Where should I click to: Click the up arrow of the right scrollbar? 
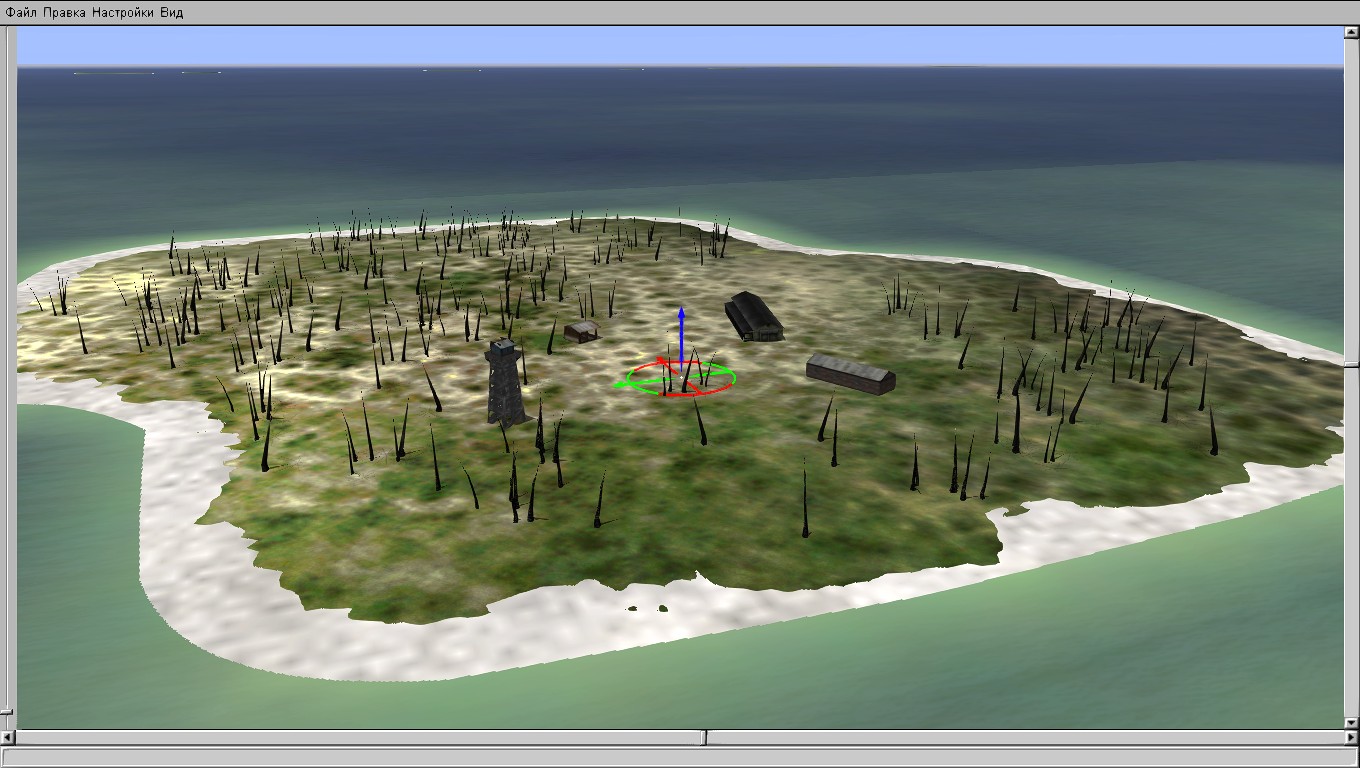click(x=1351, y=33)
